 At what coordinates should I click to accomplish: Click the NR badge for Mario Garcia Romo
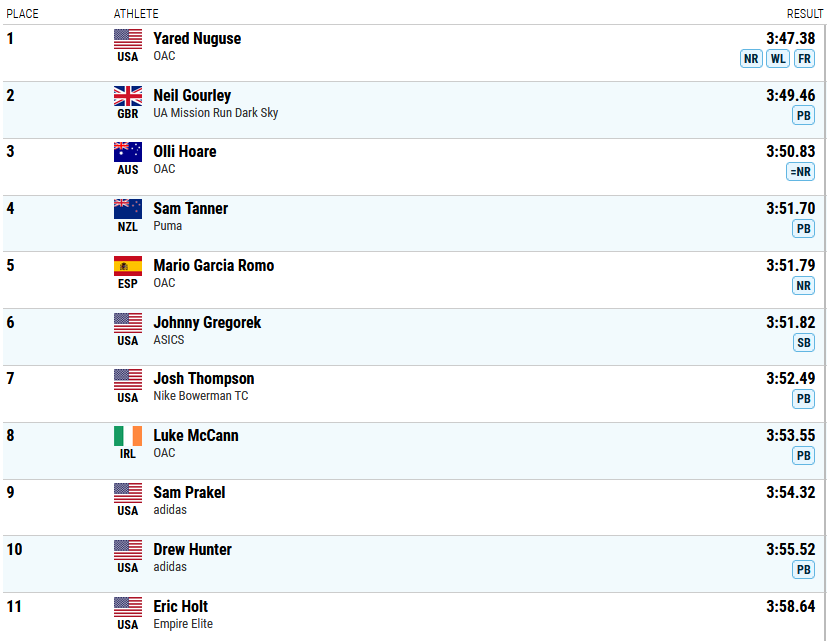point(803,286)
